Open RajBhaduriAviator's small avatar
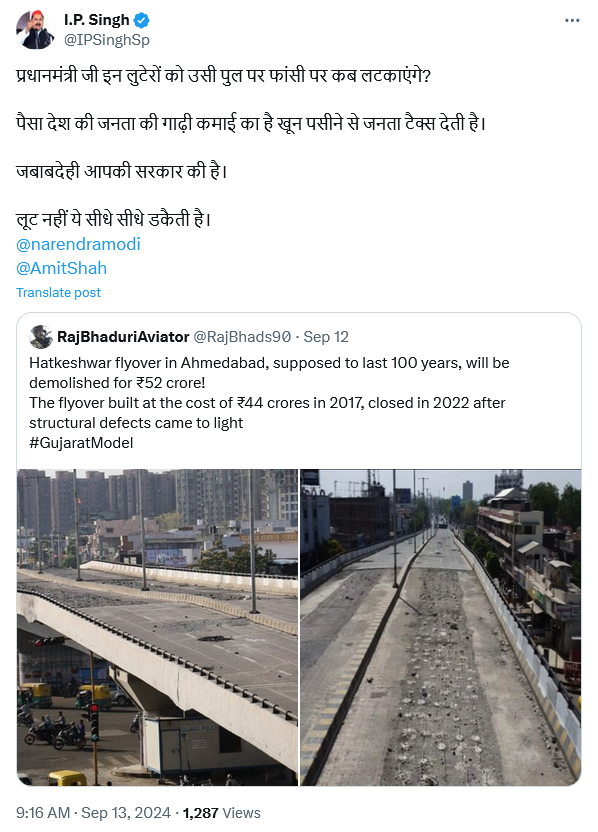Image resolution: width=598 pixels, height=832 pixels. (x=41, y=337)
